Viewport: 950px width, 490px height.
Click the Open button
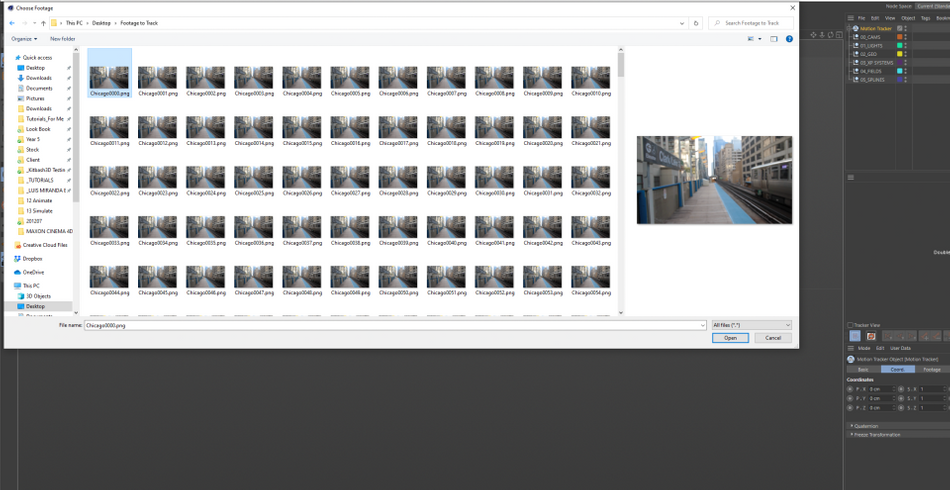730,338
